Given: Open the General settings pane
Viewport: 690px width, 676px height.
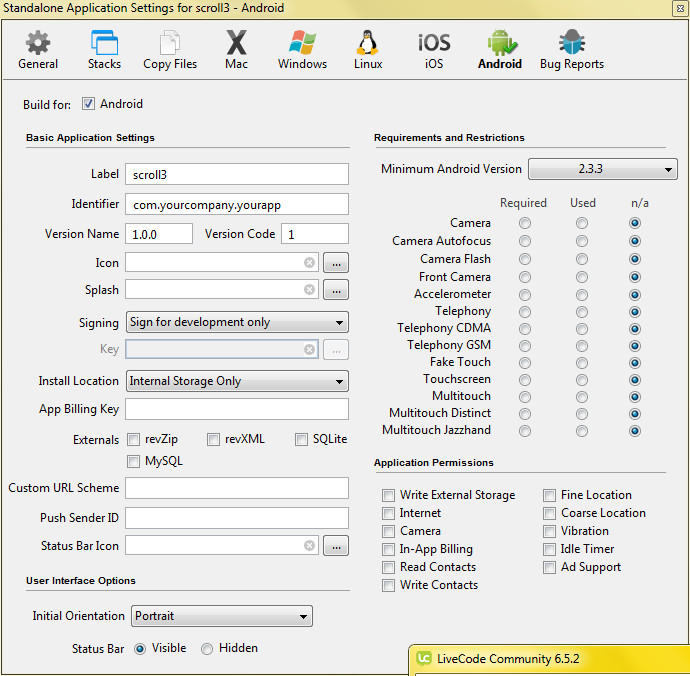Looking at the screenshot, I should (38, 50).
